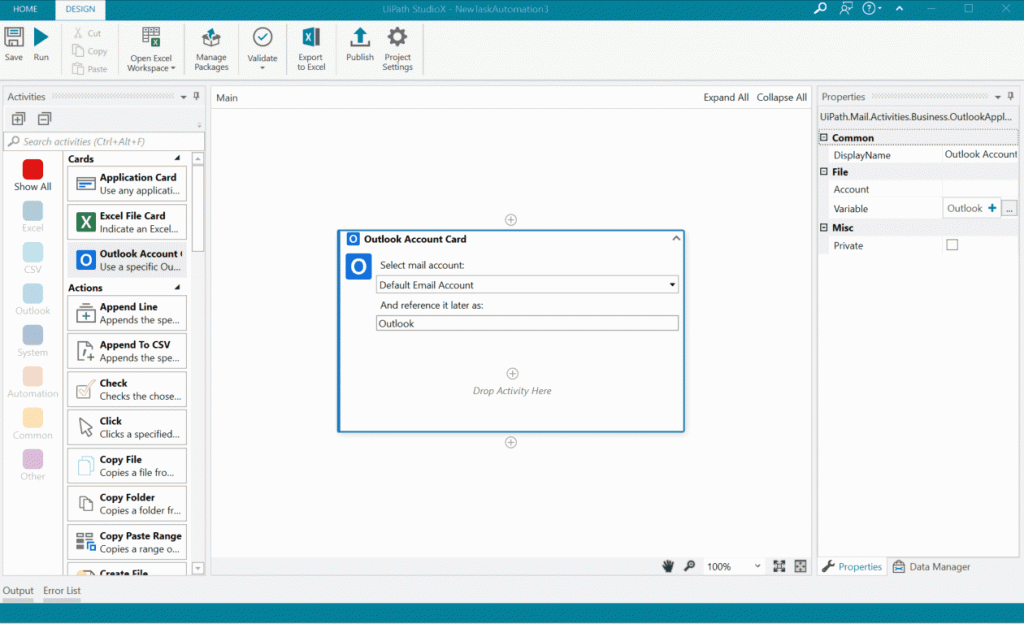Viewport: 1024px width, 624px height.
Task: Collapse the Outlook Account Card
Action: pyautogui.click(x=676, y=238)
